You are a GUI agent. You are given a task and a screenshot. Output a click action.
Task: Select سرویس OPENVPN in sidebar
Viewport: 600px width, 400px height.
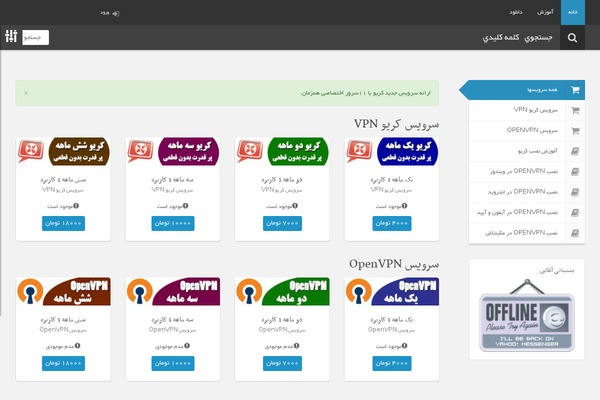click(x=527, y=131)
